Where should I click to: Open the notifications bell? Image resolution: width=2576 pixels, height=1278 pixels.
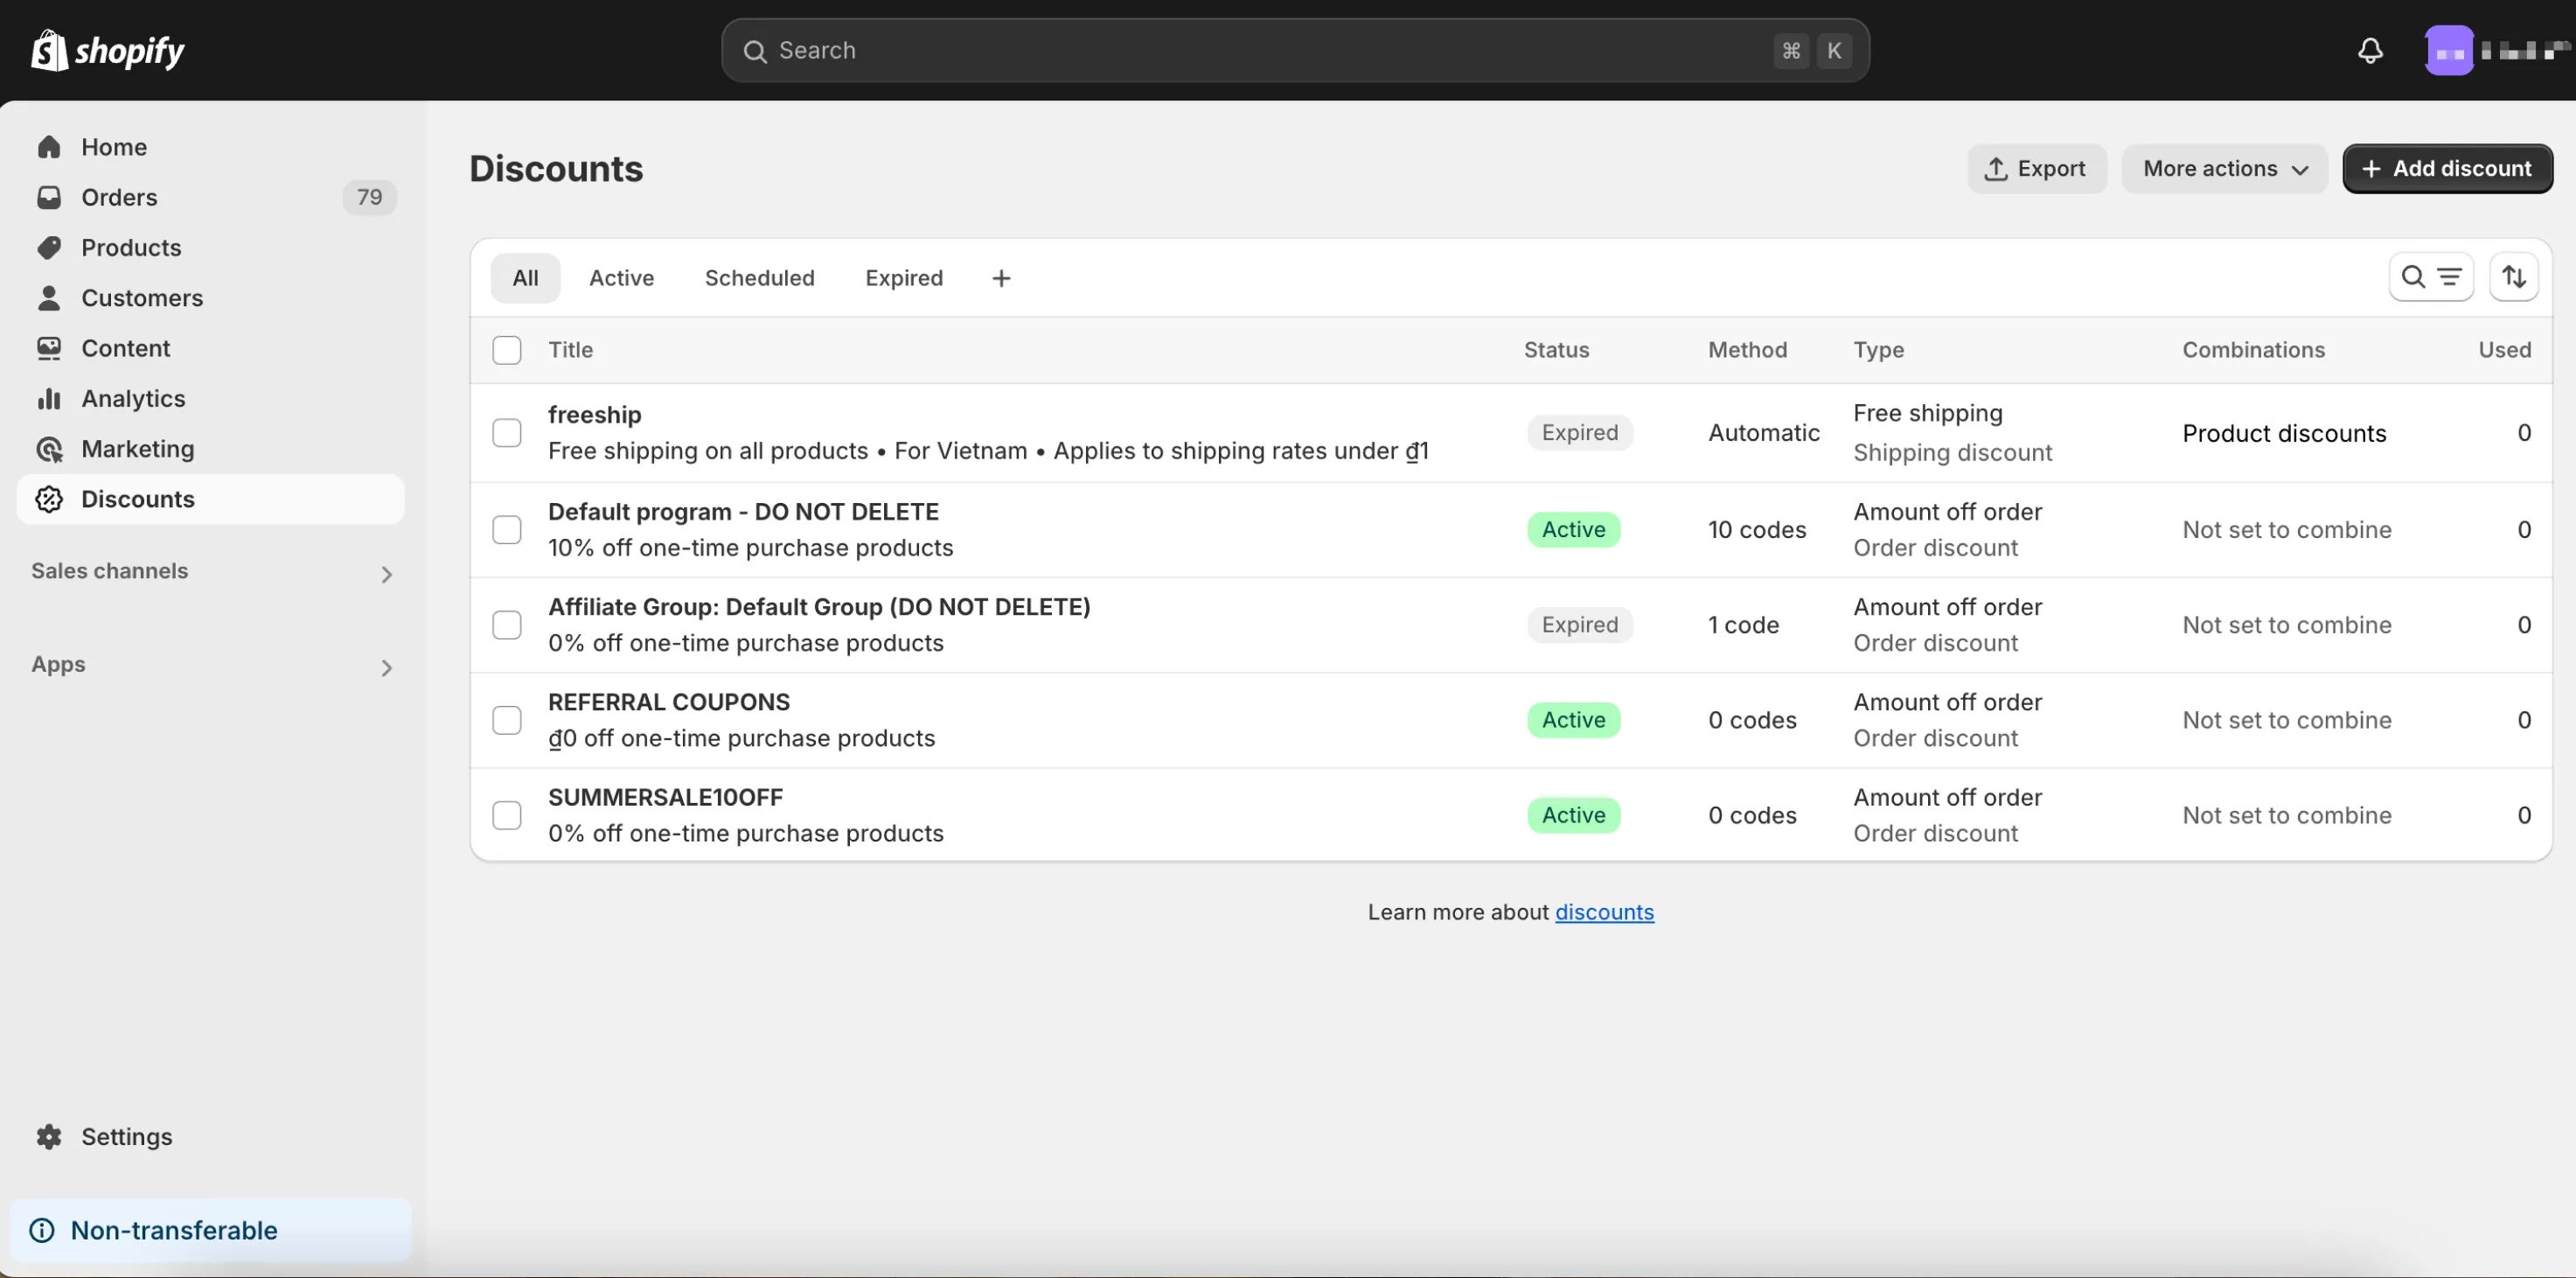(x=2370, y=50)
